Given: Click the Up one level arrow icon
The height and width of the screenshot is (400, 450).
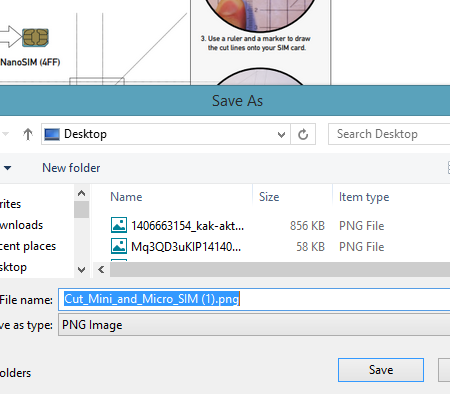Looking at the screenshot, I should (28, 134).
